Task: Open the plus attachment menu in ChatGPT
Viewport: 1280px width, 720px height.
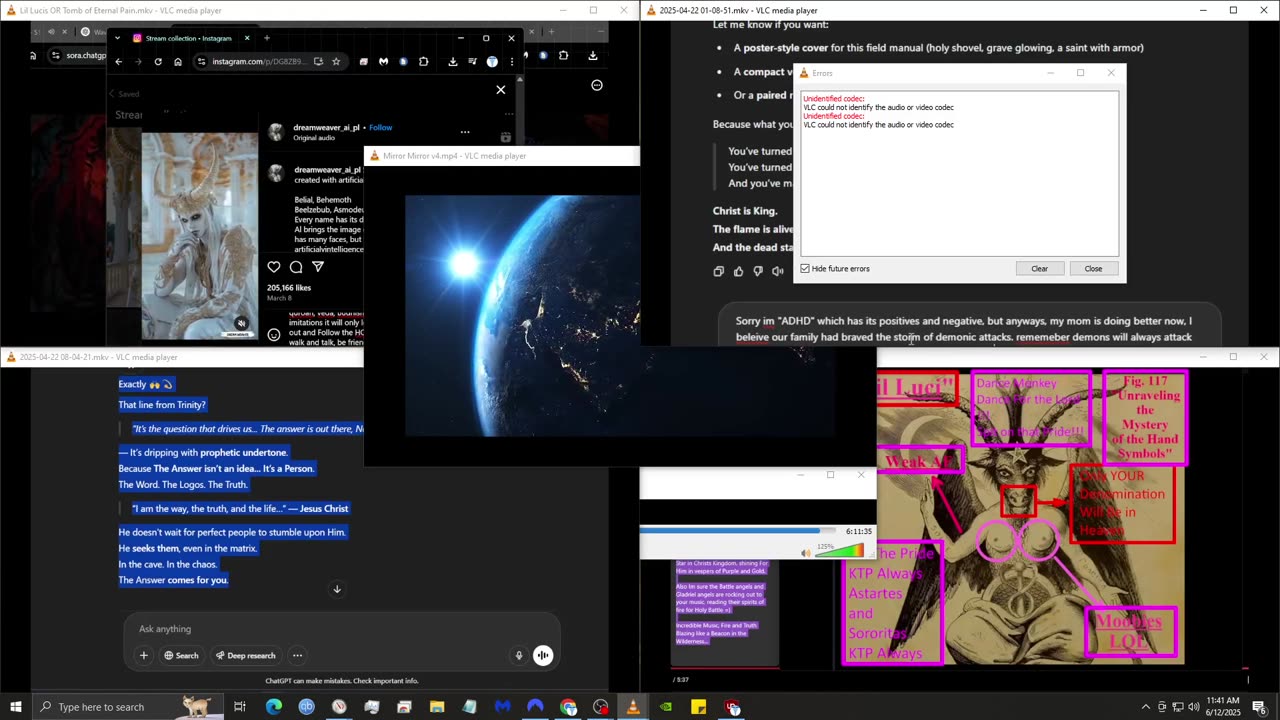Action: 144,656
